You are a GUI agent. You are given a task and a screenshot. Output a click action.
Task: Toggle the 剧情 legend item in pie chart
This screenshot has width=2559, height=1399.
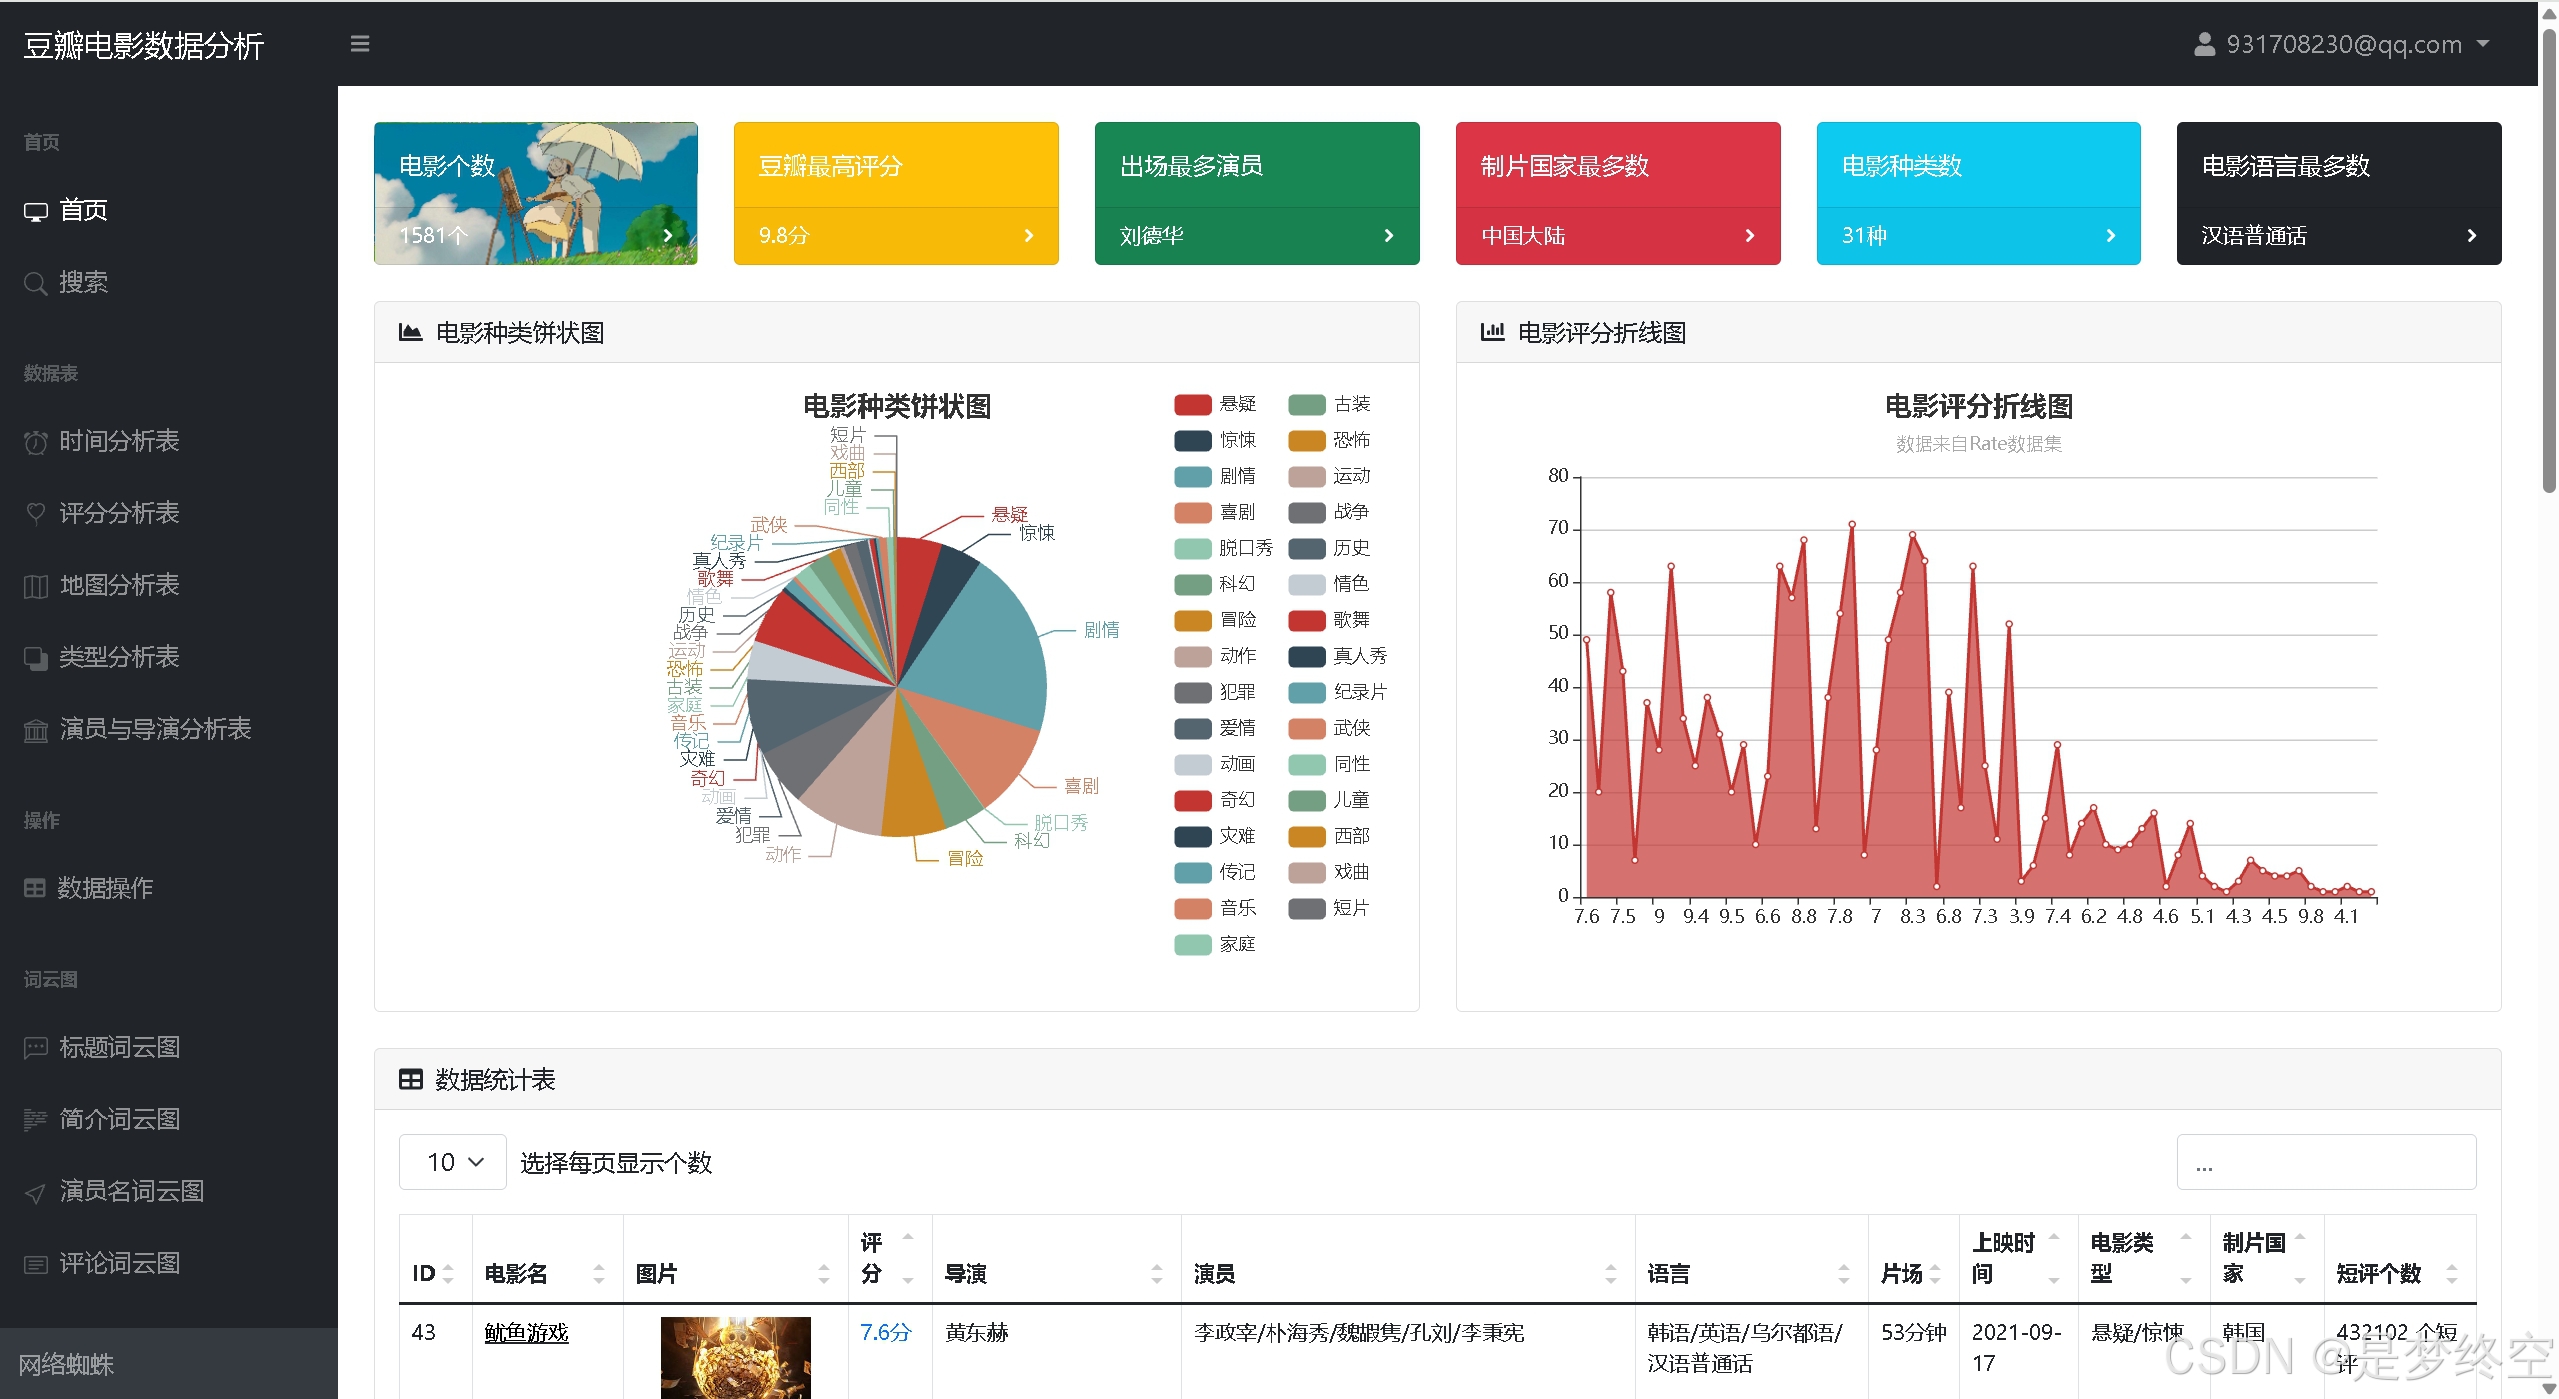[1236, 476]
